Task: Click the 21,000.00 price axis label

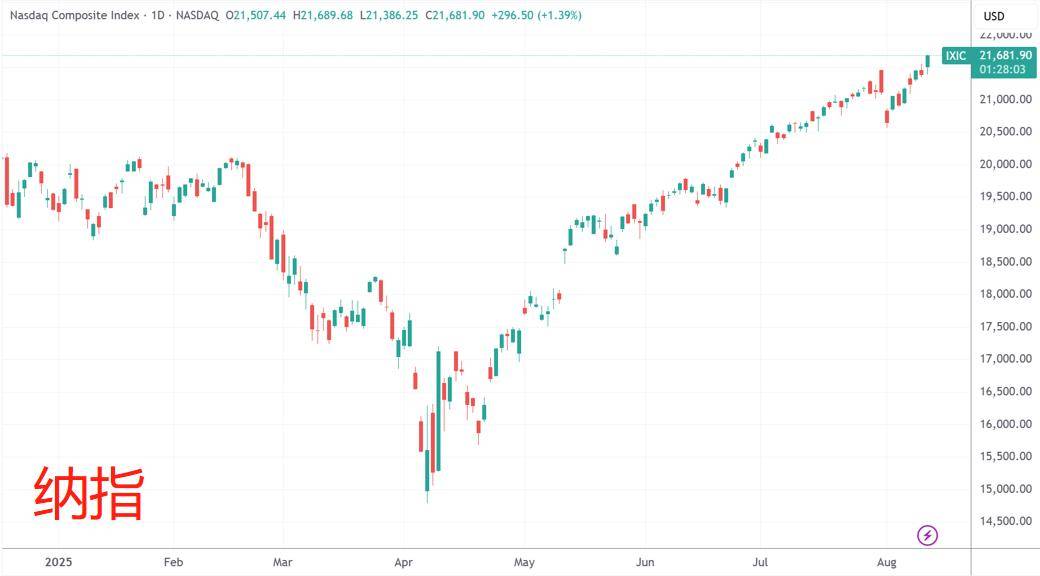Action: click(1006, 99)
